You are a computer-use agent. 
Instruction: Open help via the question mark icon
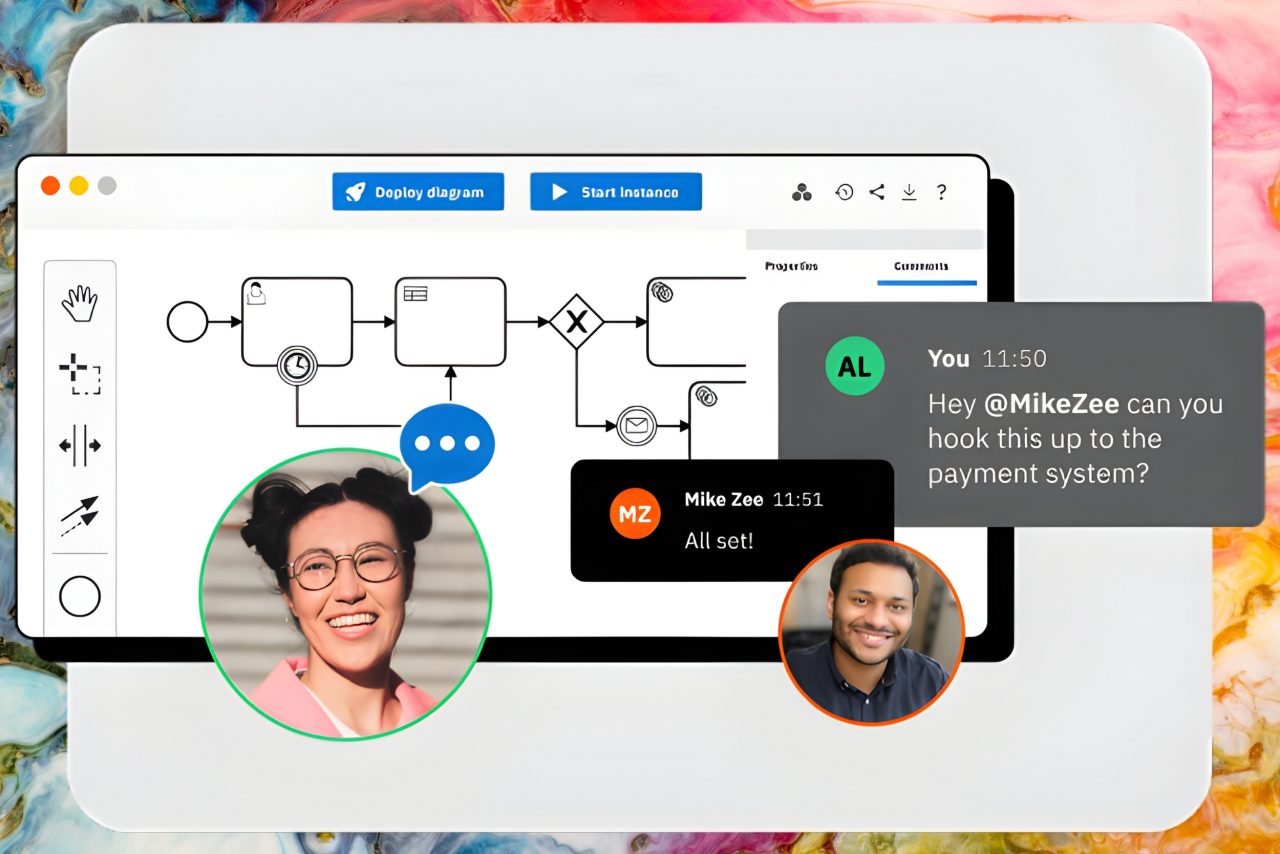(941, 192)
